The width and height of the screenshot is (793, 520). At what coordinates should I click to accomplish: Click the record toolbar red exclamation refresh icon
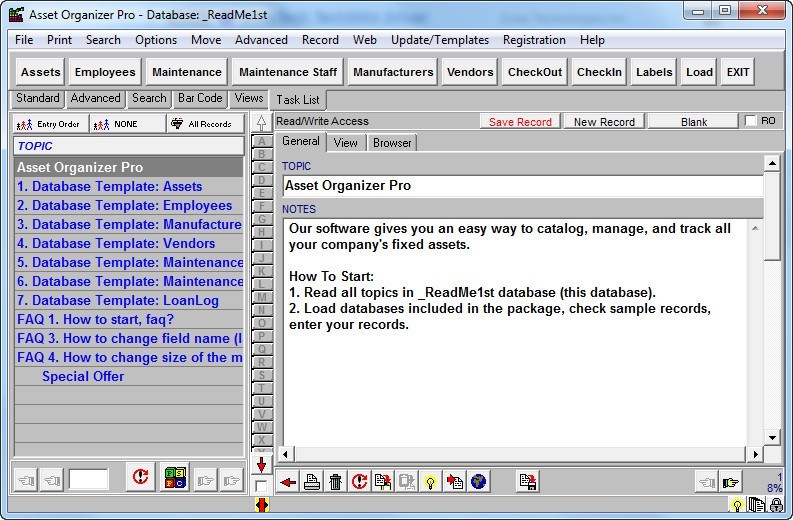[359, 482]
